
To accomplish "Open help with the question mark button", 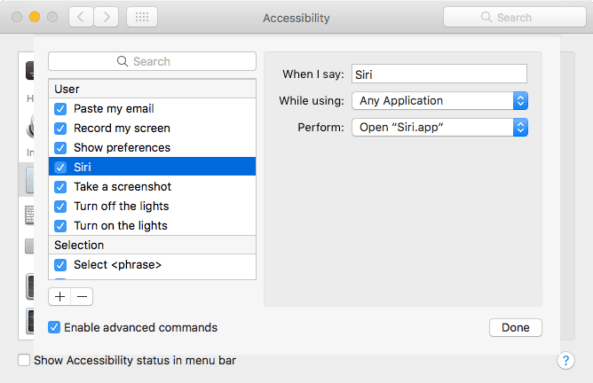I will click(565, 360).
